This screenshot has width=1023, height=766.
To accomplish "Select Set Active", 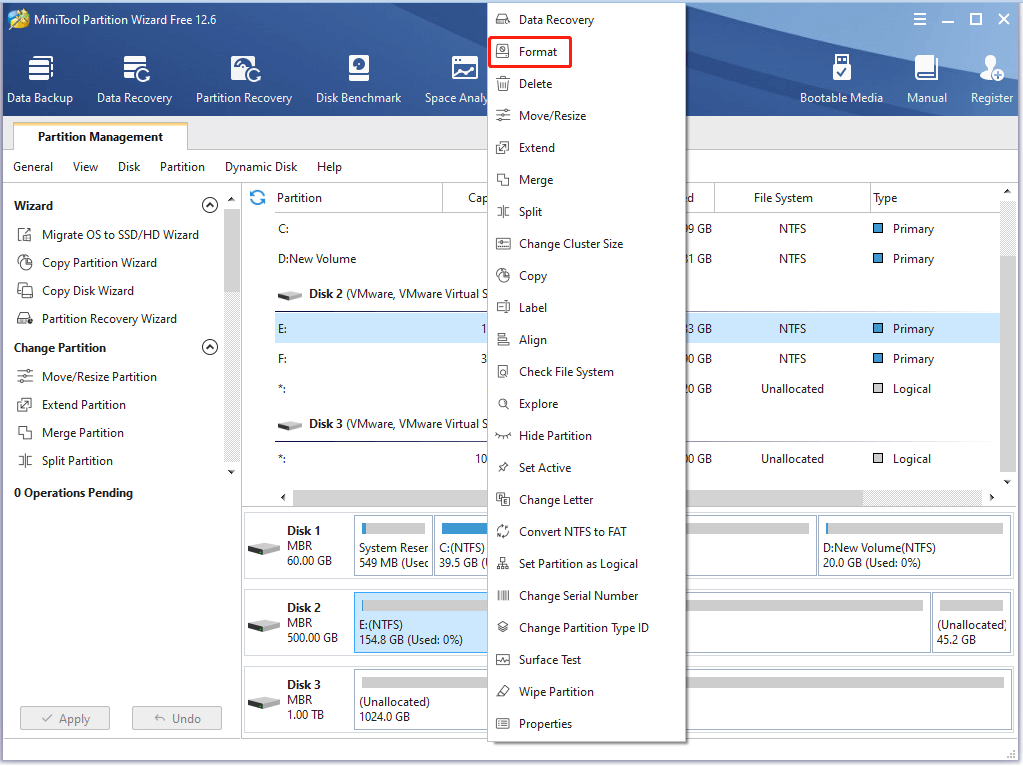I will [x=587, y=467].
